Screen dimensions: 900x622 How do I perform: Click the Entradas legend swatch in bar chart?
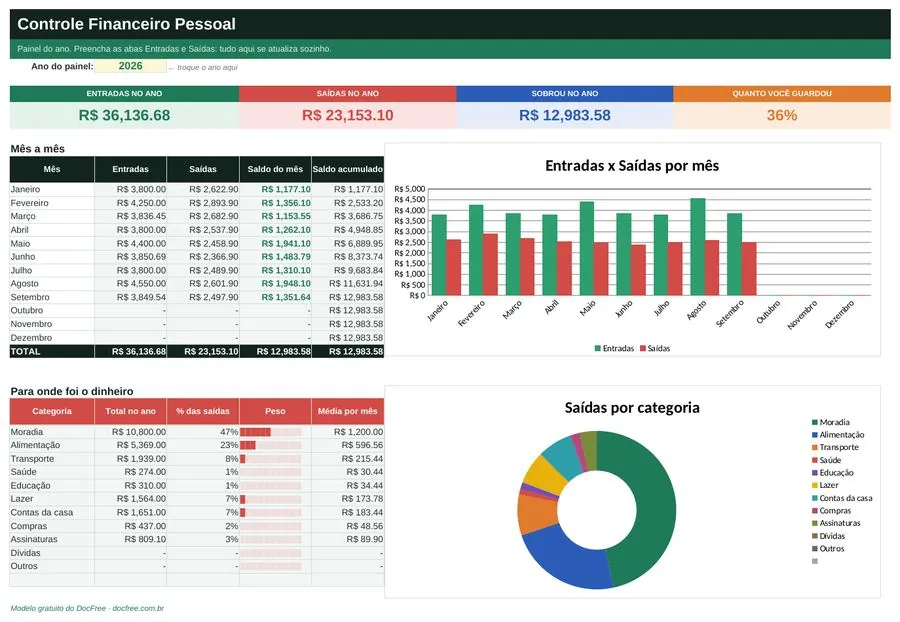[598, 348]
